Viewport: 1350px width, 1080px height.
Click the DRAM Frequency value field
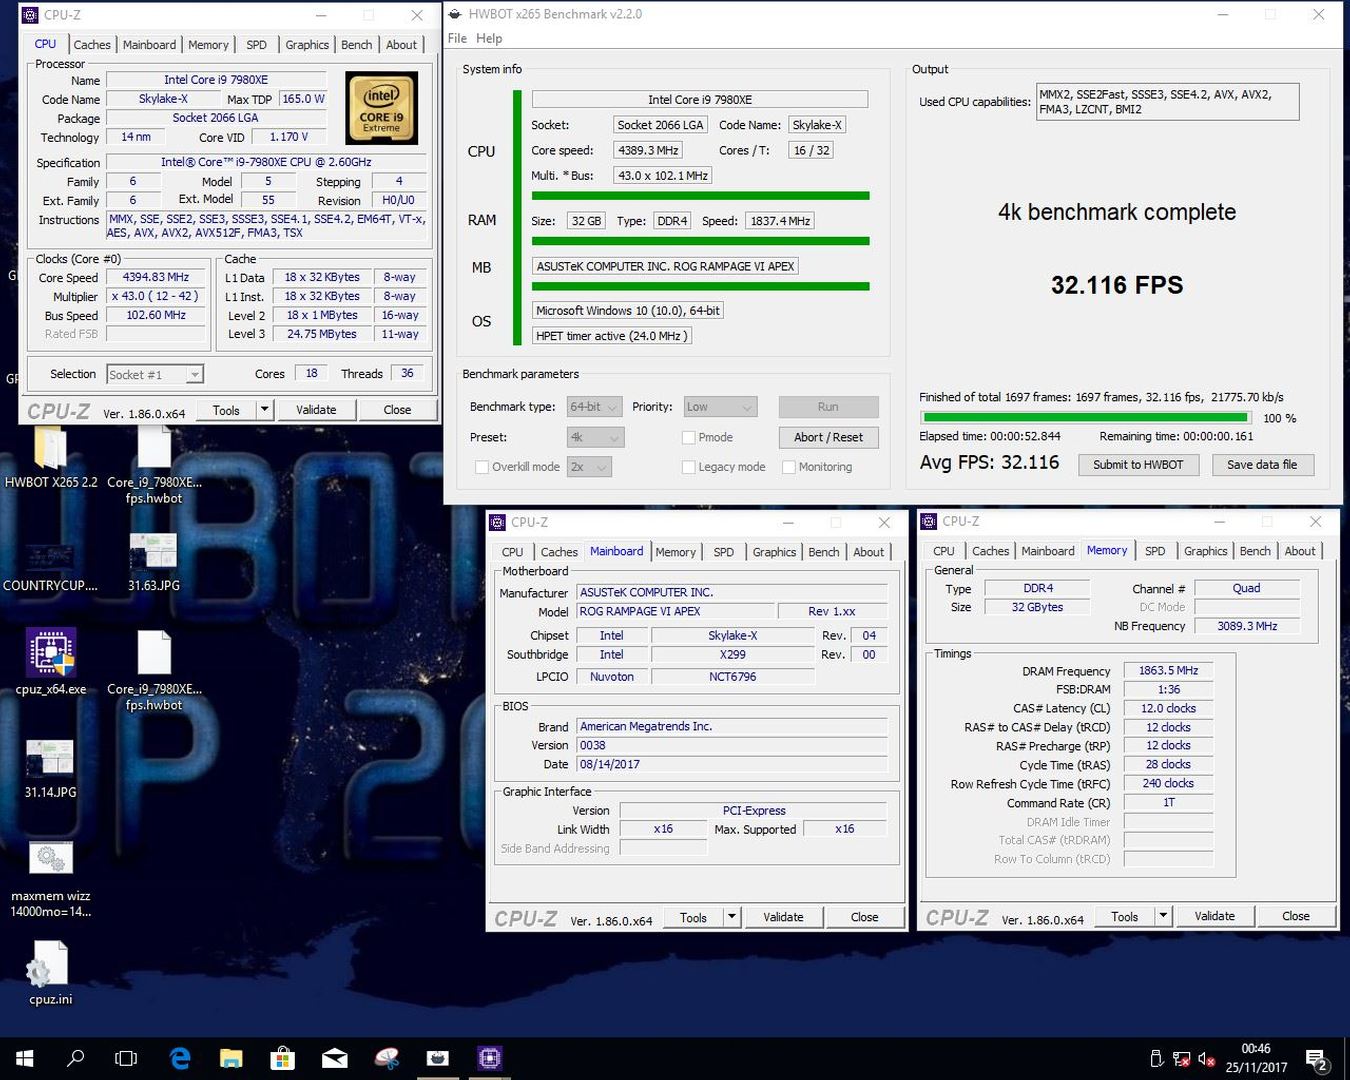coord(1168,671)
